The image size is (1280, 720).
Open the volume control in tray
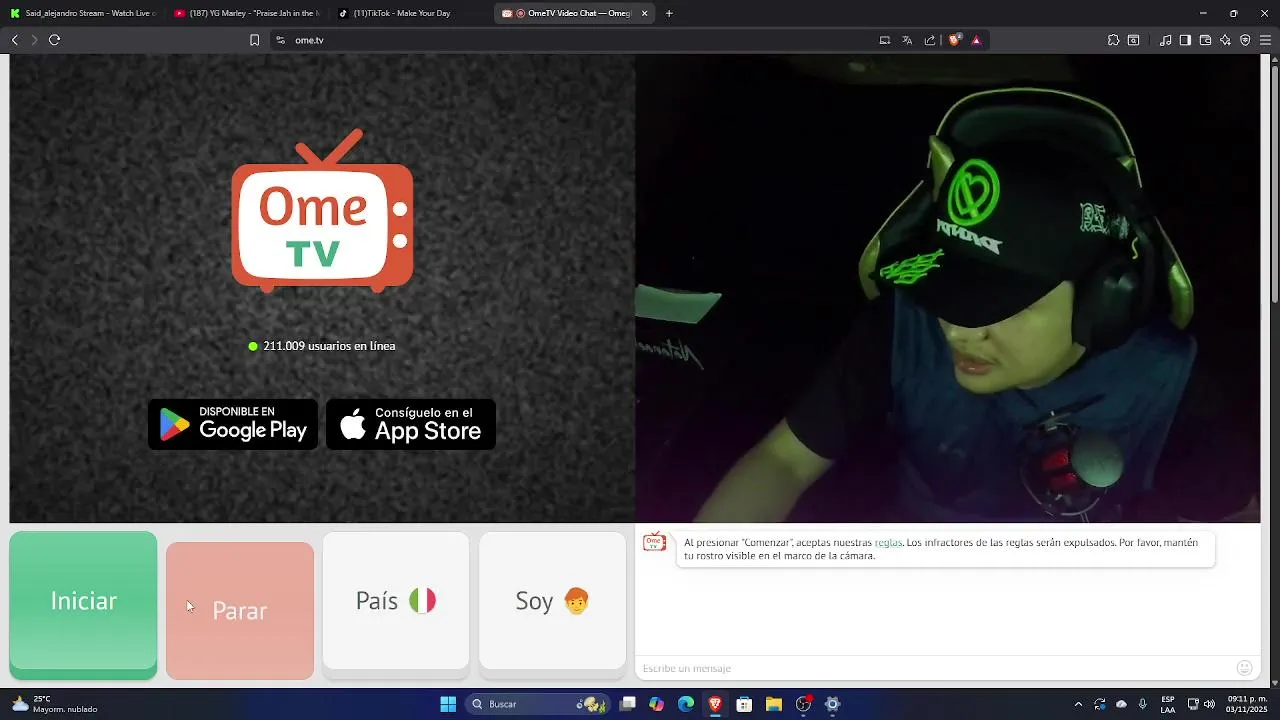(1210, 704)
